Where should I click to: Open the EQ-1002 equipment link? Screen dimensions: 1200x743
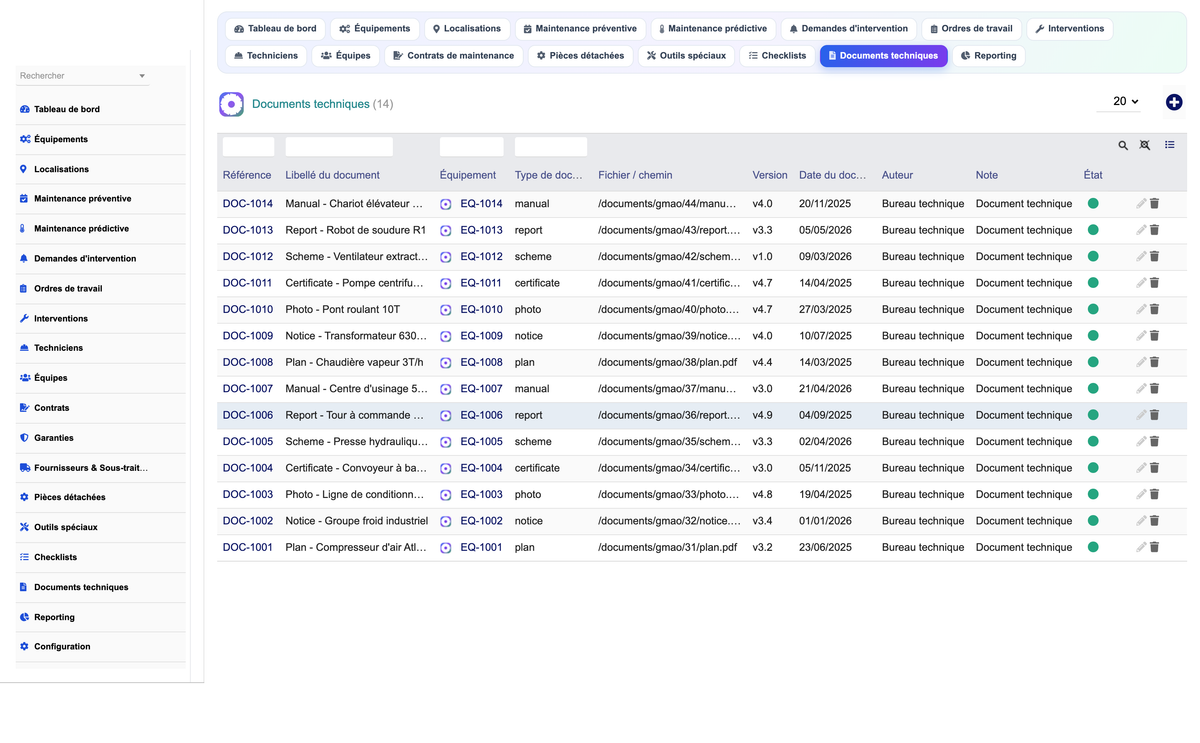click(x=481, y=521)
